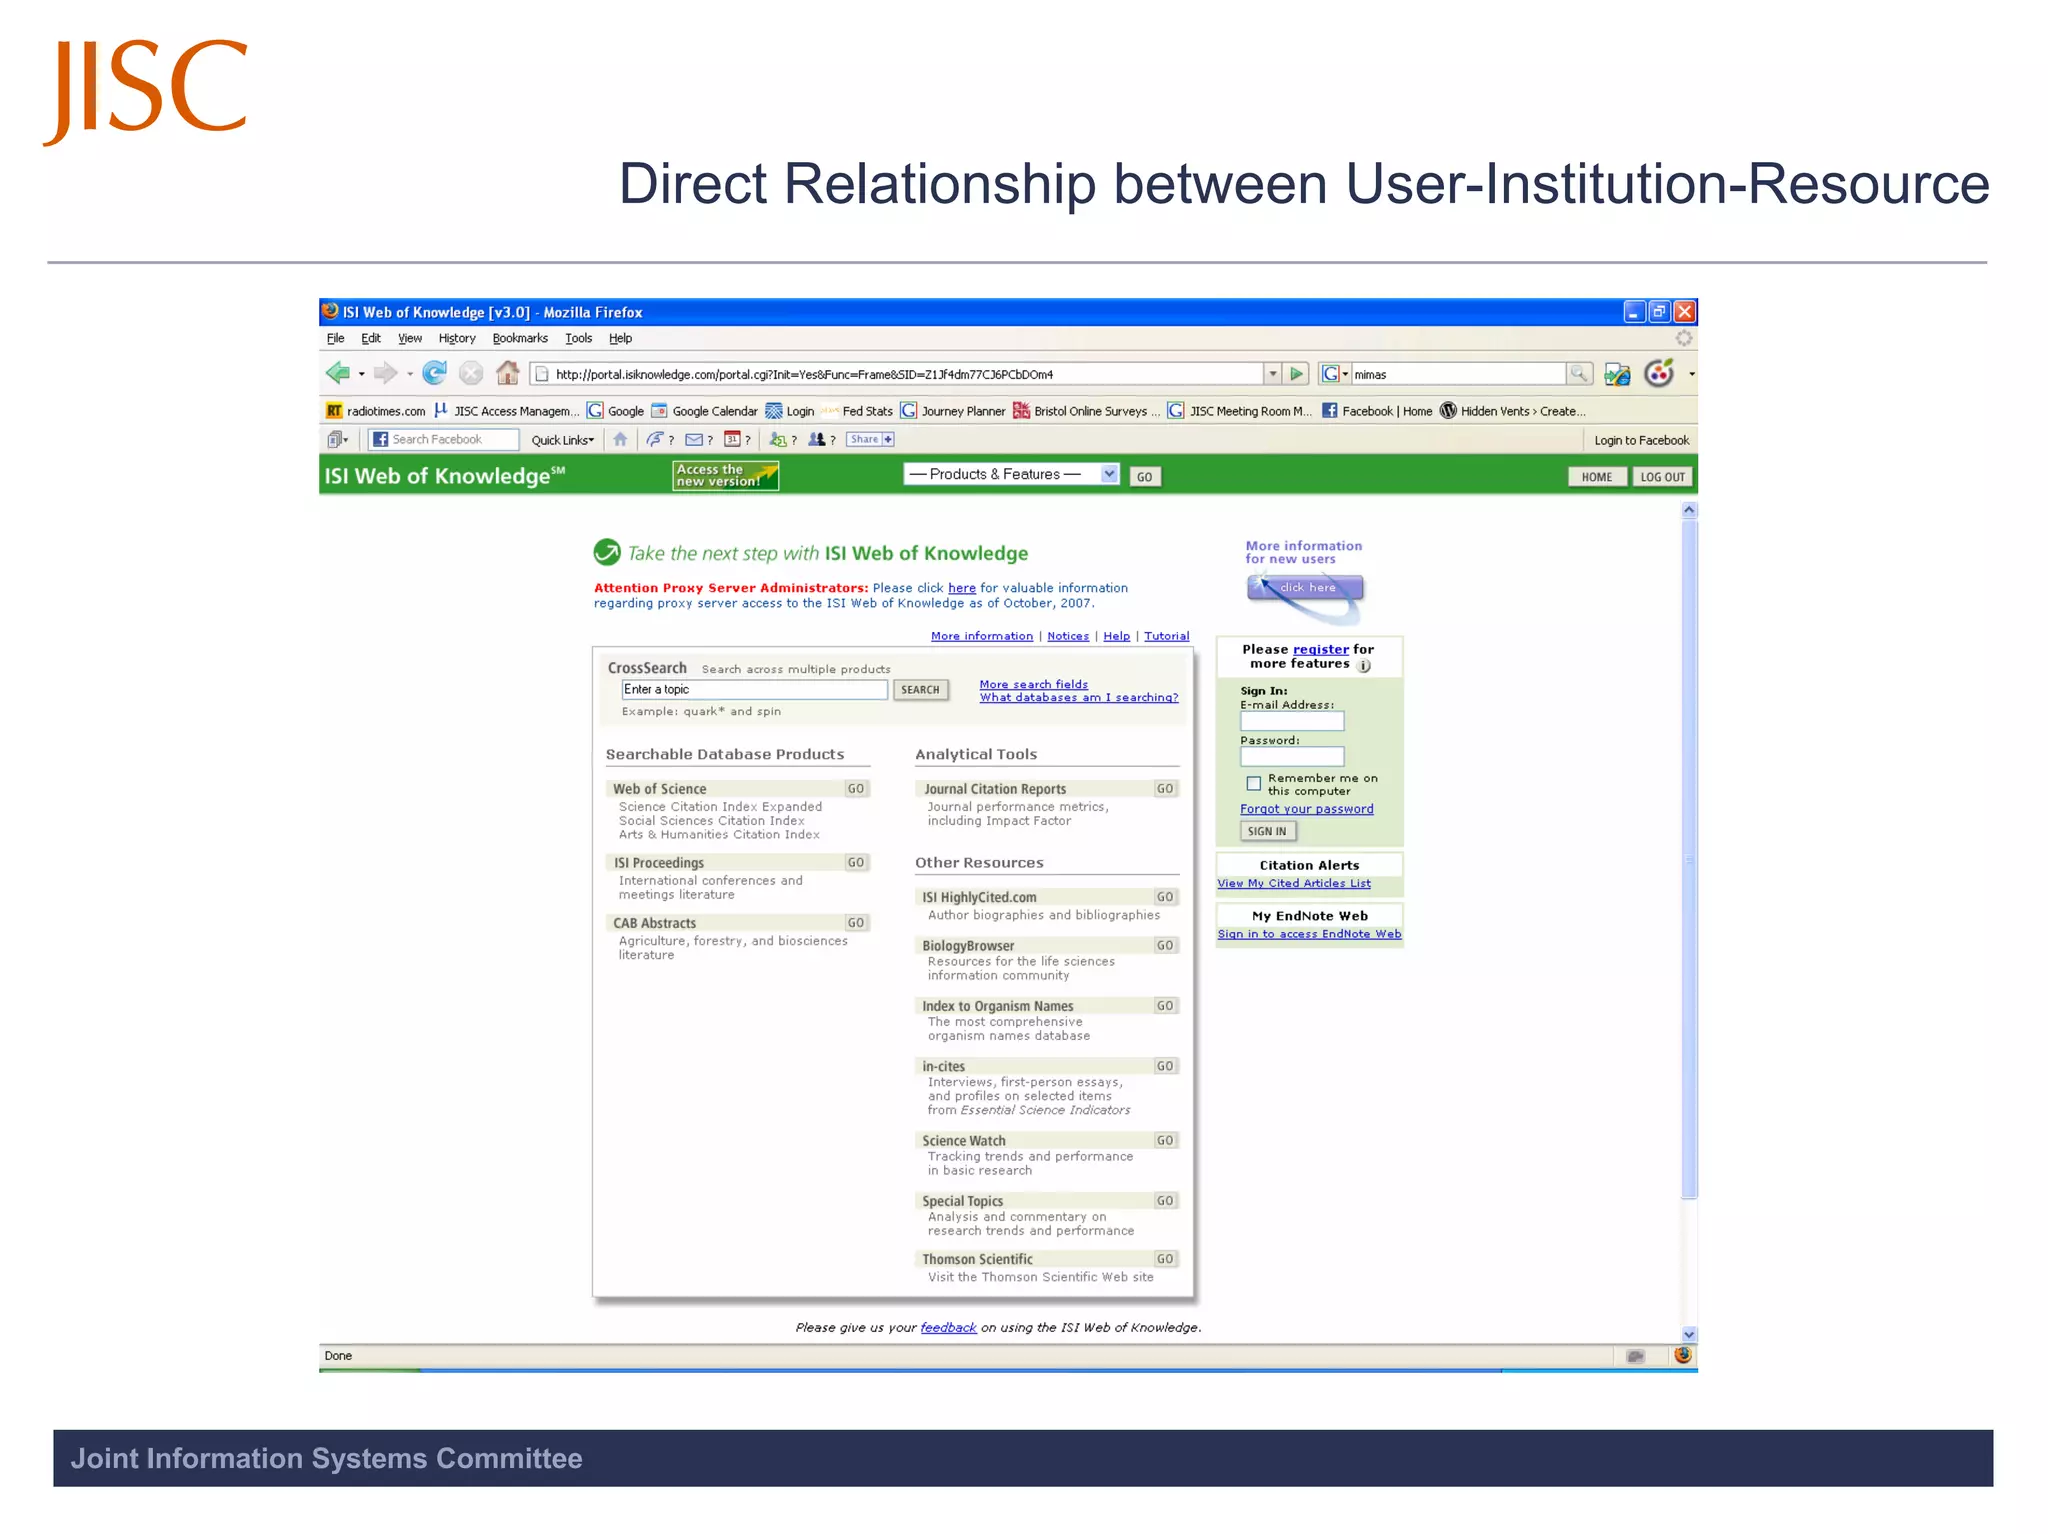
Task: Open the Back button history dropdown arrow
Action: tap(361, 375)
